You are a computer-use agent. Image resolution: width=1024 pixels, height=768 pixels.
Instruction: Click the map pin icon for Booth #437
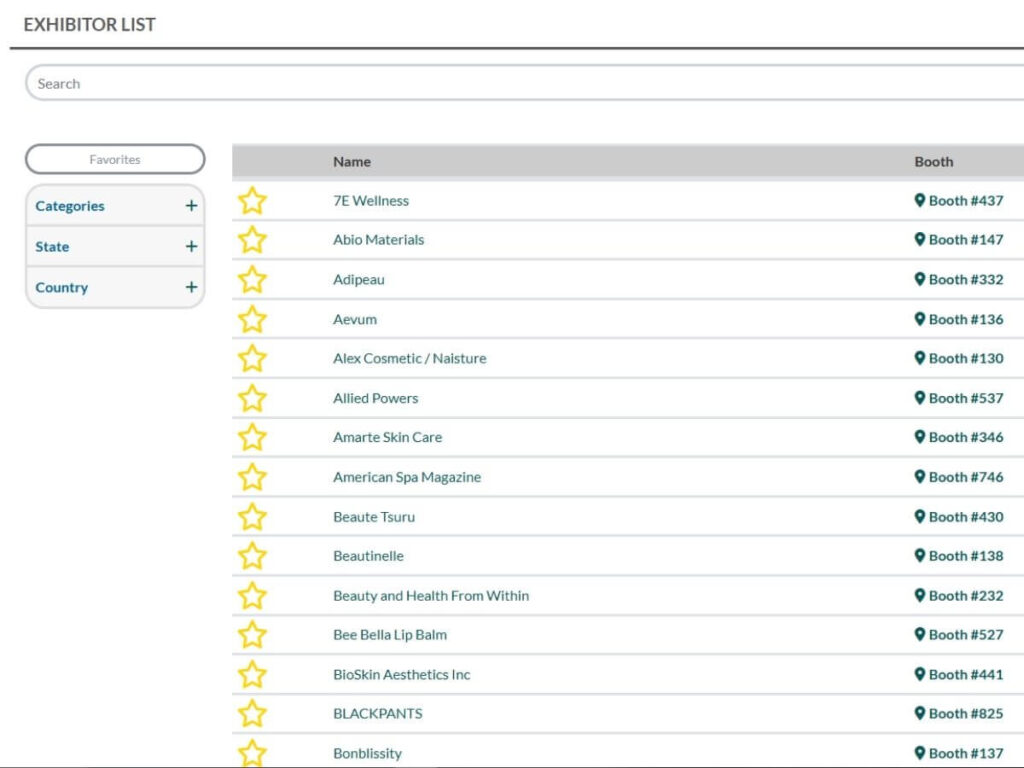pyautogui.click(x=920, y=200)
